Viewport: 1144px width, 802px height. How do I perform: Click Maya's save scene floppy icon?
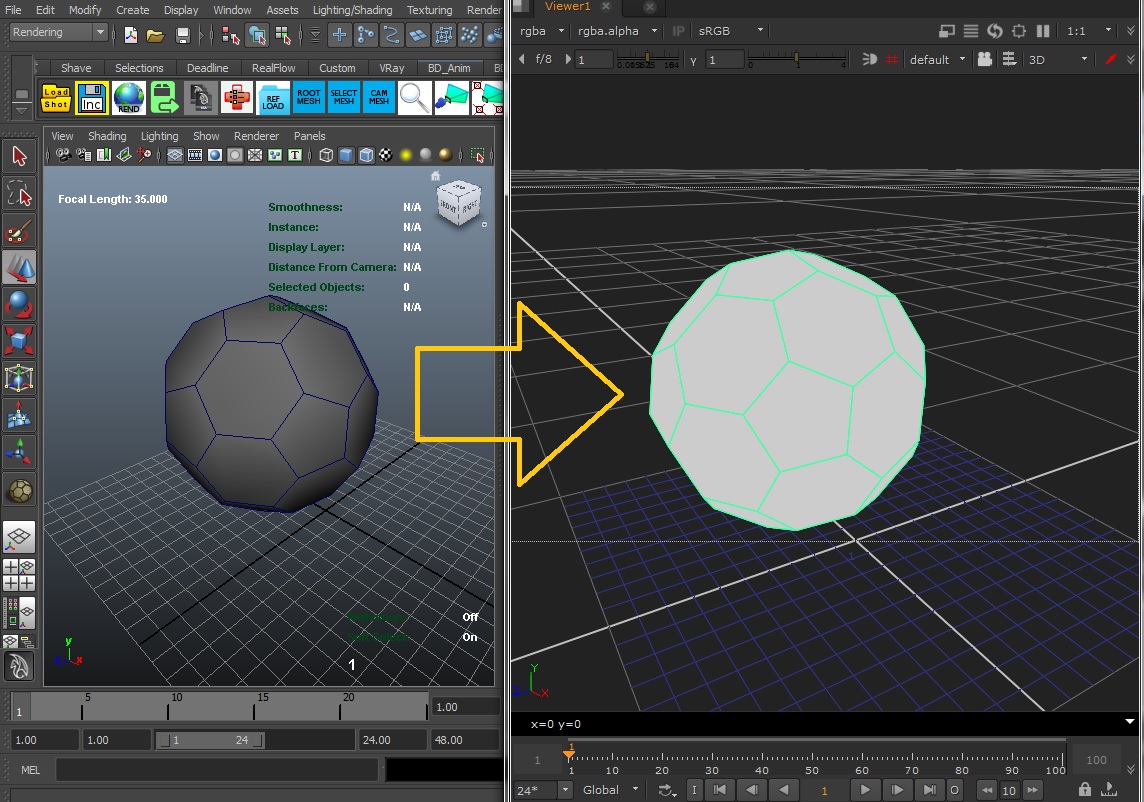[x=182, y=34]
